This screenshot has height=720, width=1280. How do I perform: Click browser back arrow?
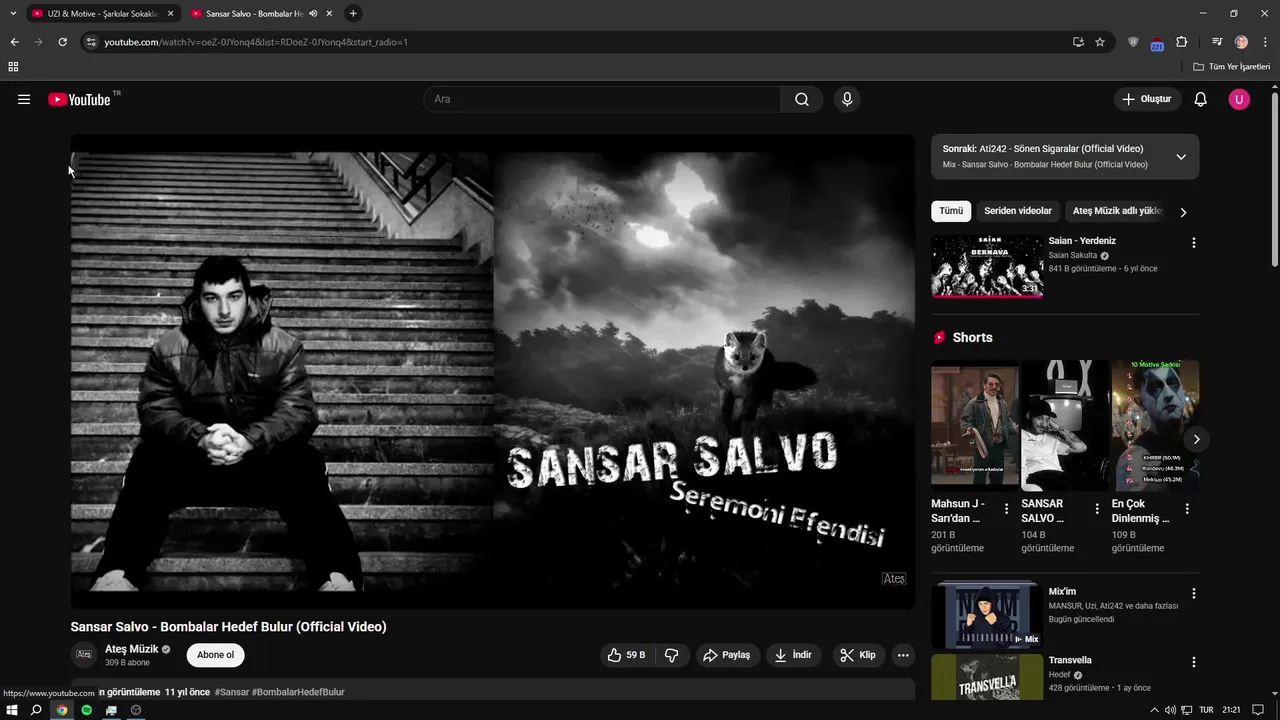click(14, 42)
